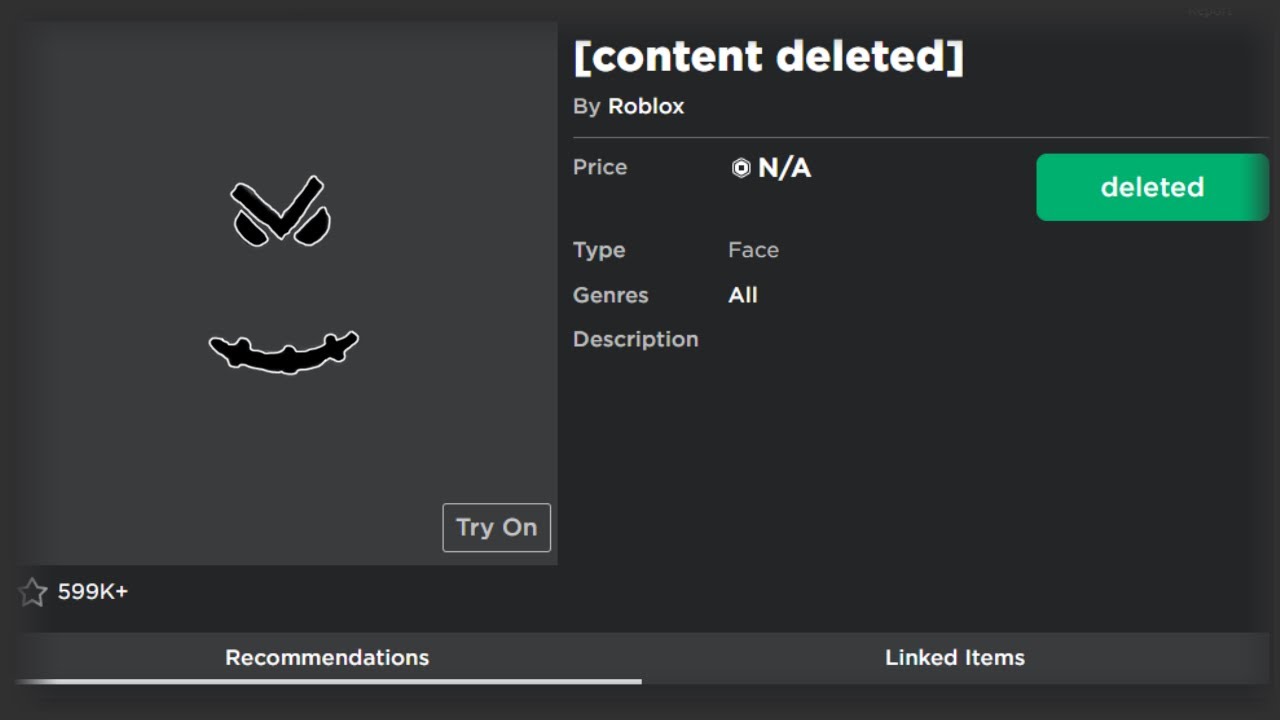This screenshot has height=720, width=1280.
Task: Click the white active-tab underline indicator
Action: pyautogui.click(x=328, y=682)
